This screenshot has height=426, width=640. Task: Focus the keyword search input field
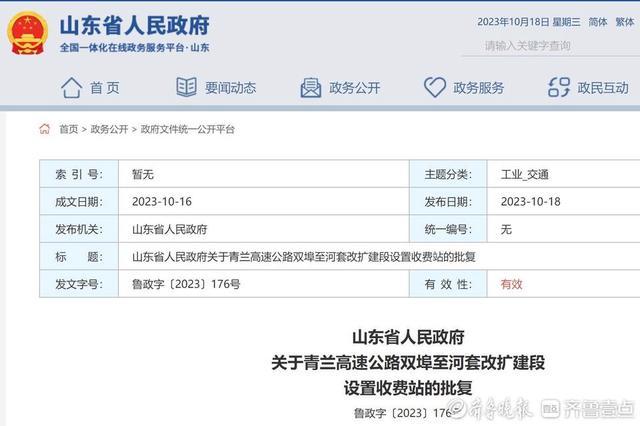(551, 46)
